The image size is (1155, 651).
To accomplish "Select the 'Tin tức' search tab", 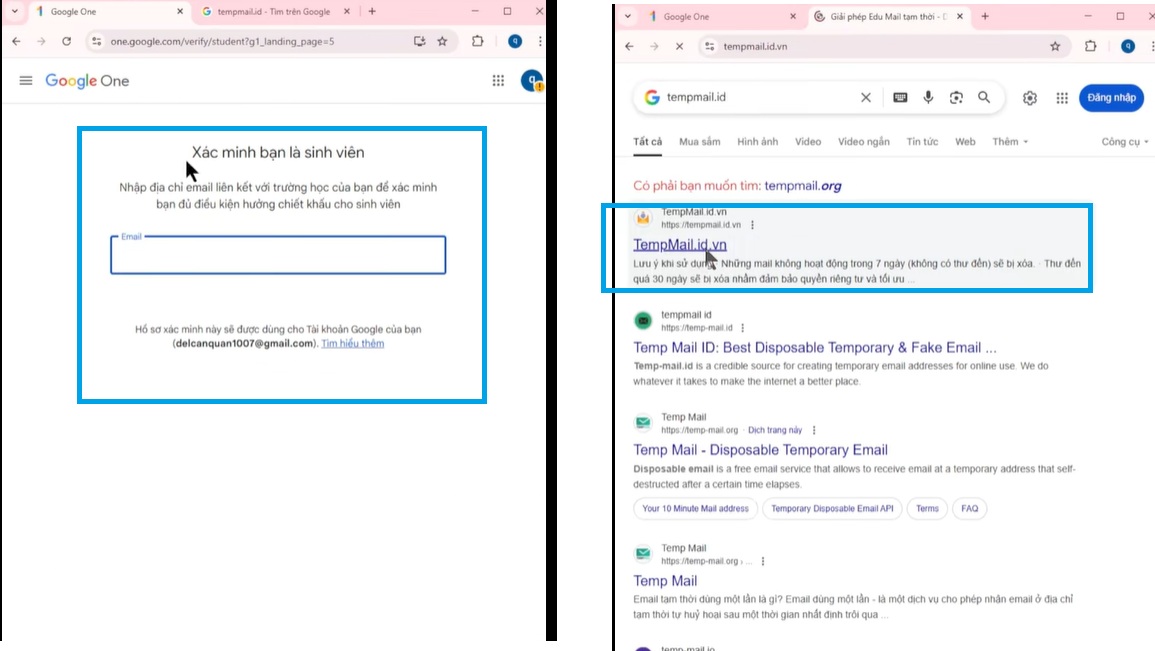I will click(x=922, y=141).
